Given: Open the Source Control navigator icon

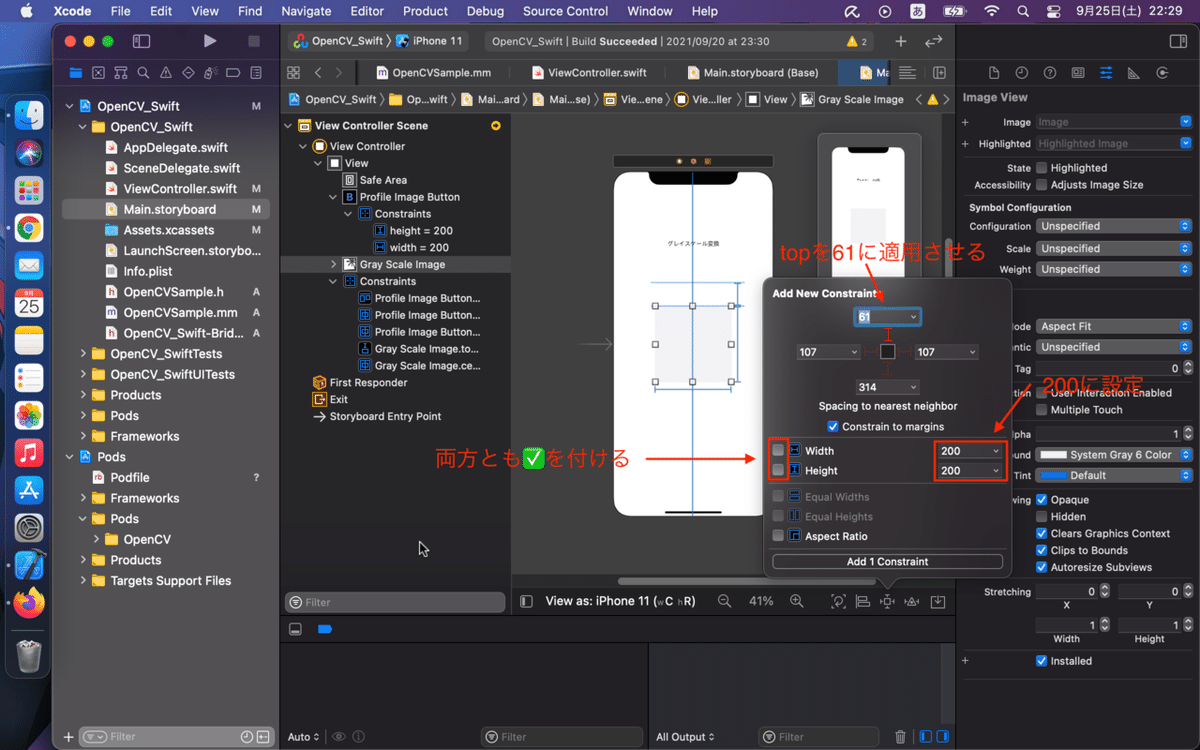Looking at the screenshot, I should [98, 73].
